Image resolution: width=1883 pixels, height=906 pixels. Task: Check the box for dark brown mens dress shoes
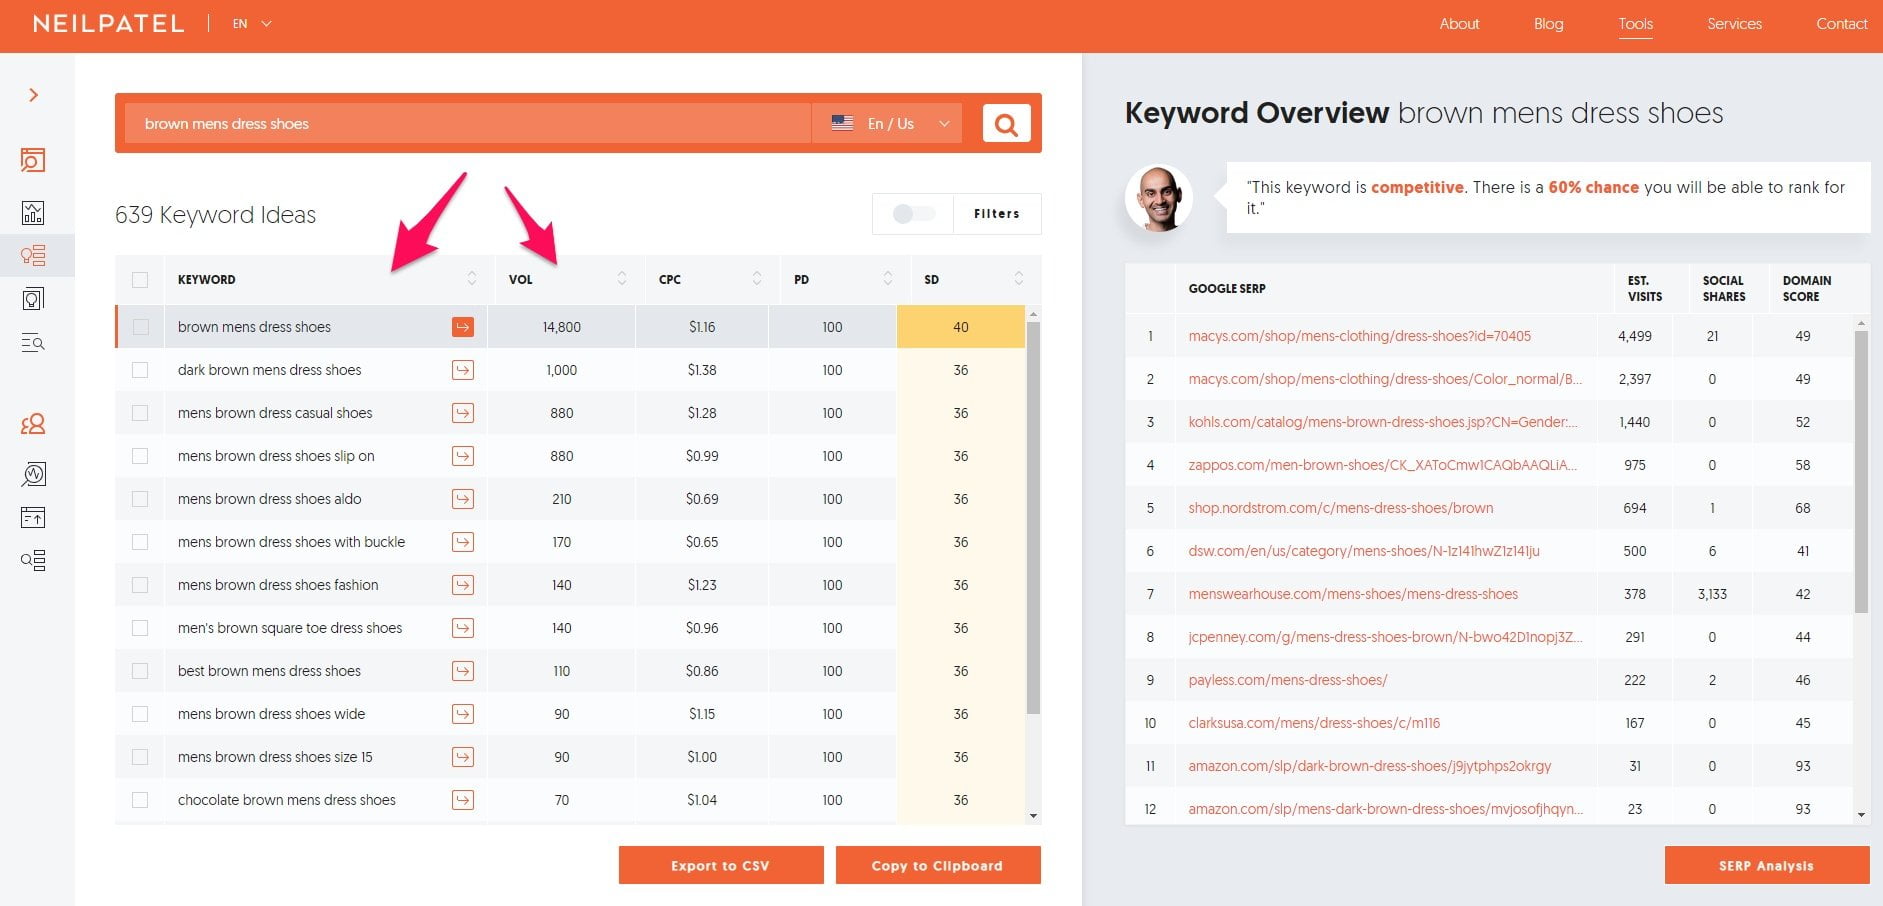140,370
